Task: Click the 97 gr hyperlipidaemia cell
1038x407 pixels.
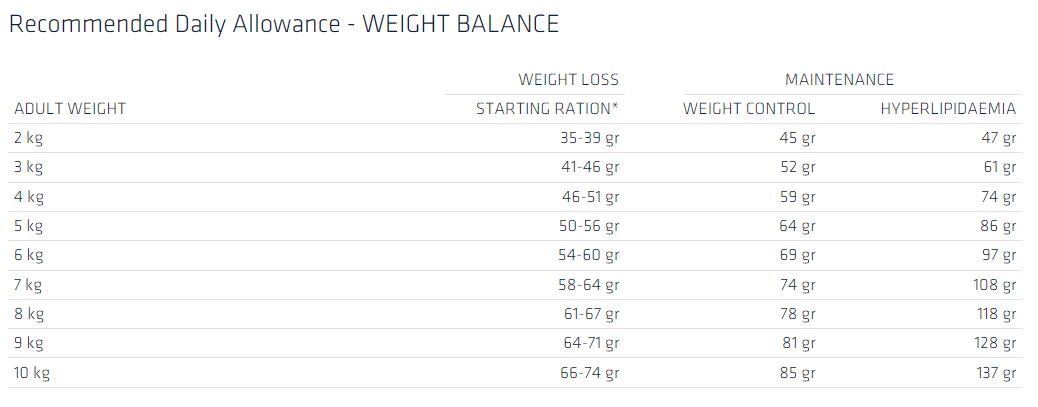Action: pos(998,256)
